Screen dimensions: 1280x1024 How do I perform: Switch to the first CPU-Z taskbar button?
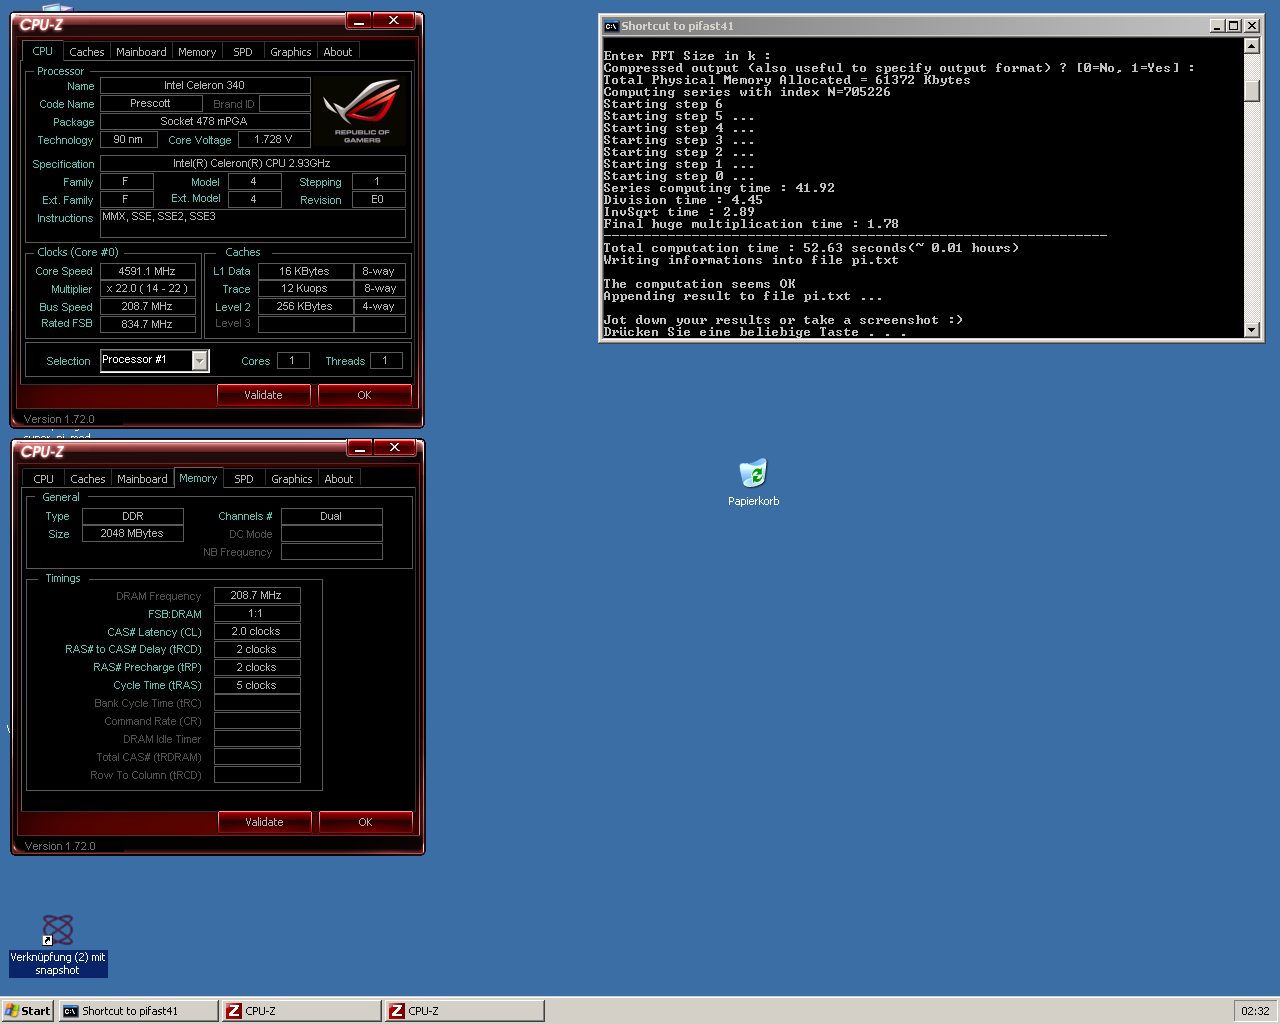click(x=301, y=1011)
